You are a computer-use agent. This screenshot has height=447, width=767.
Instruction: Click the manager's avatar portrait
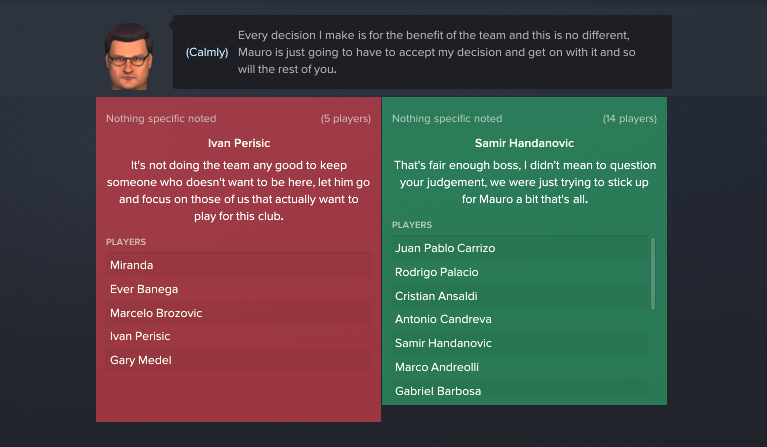point(129,56)
